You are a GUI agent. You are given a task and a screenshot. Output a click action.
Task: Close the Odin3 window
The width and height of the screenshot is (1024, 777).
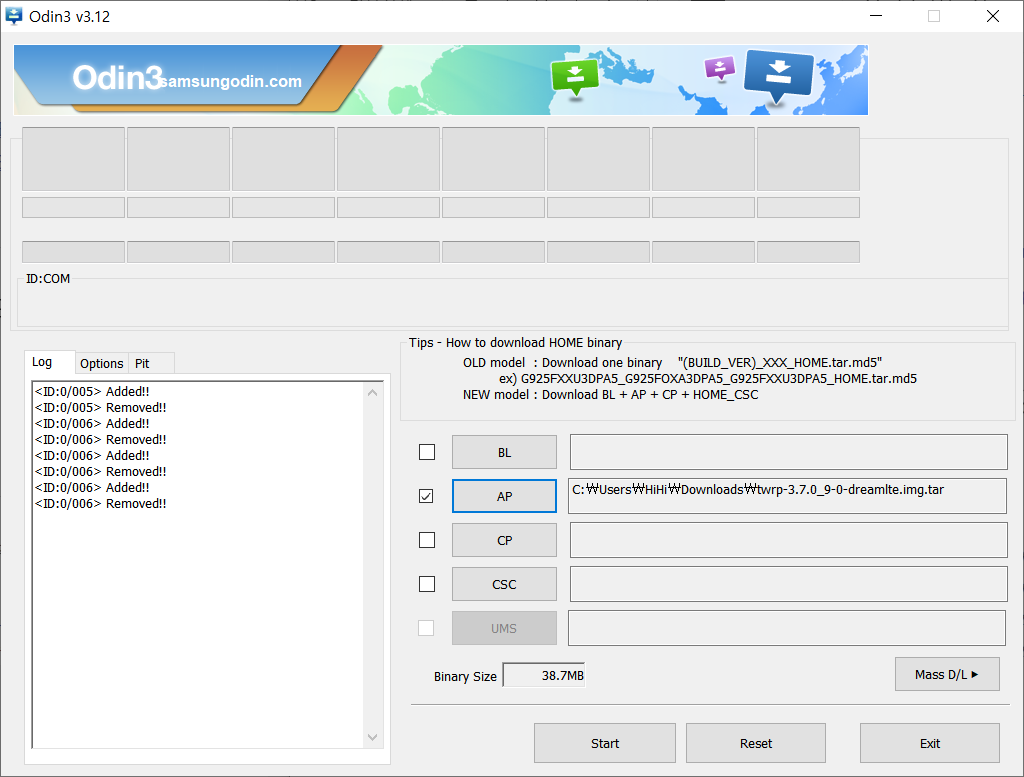(x=993, y=16)
